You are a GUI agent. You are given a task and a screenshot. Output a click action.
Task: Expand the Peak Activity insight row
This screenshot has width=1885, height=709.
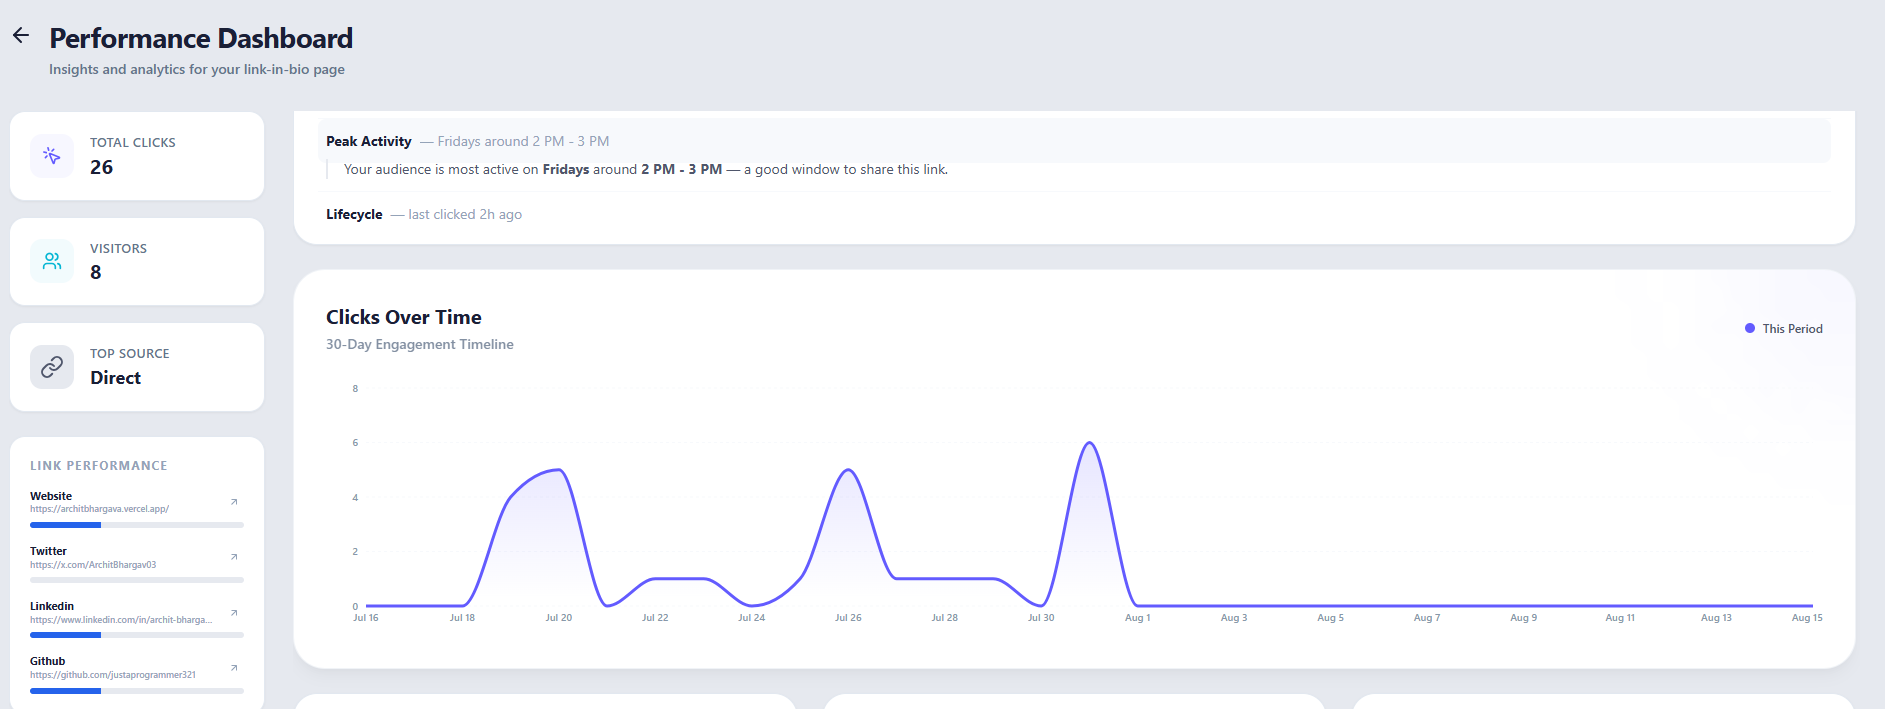(x=1074, y=141)
